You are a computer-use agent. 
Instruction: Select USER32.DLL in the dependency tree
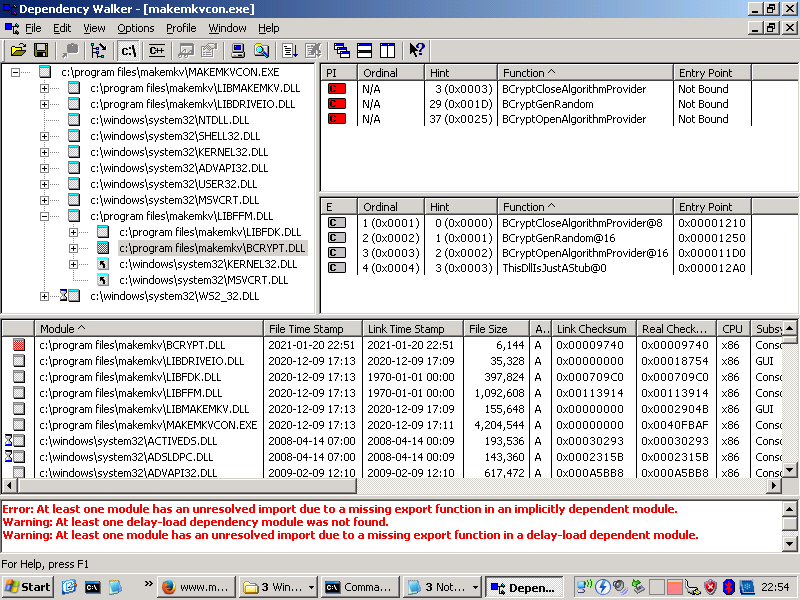173,184
